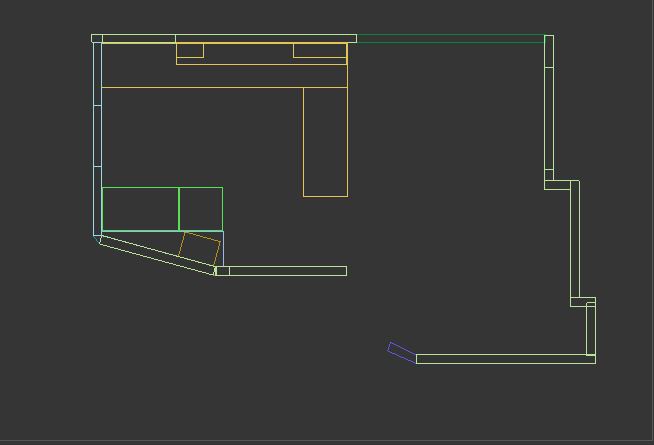Select the long top wall outline
This screenshot has width=654, height=445.
(x=265, y=39)
